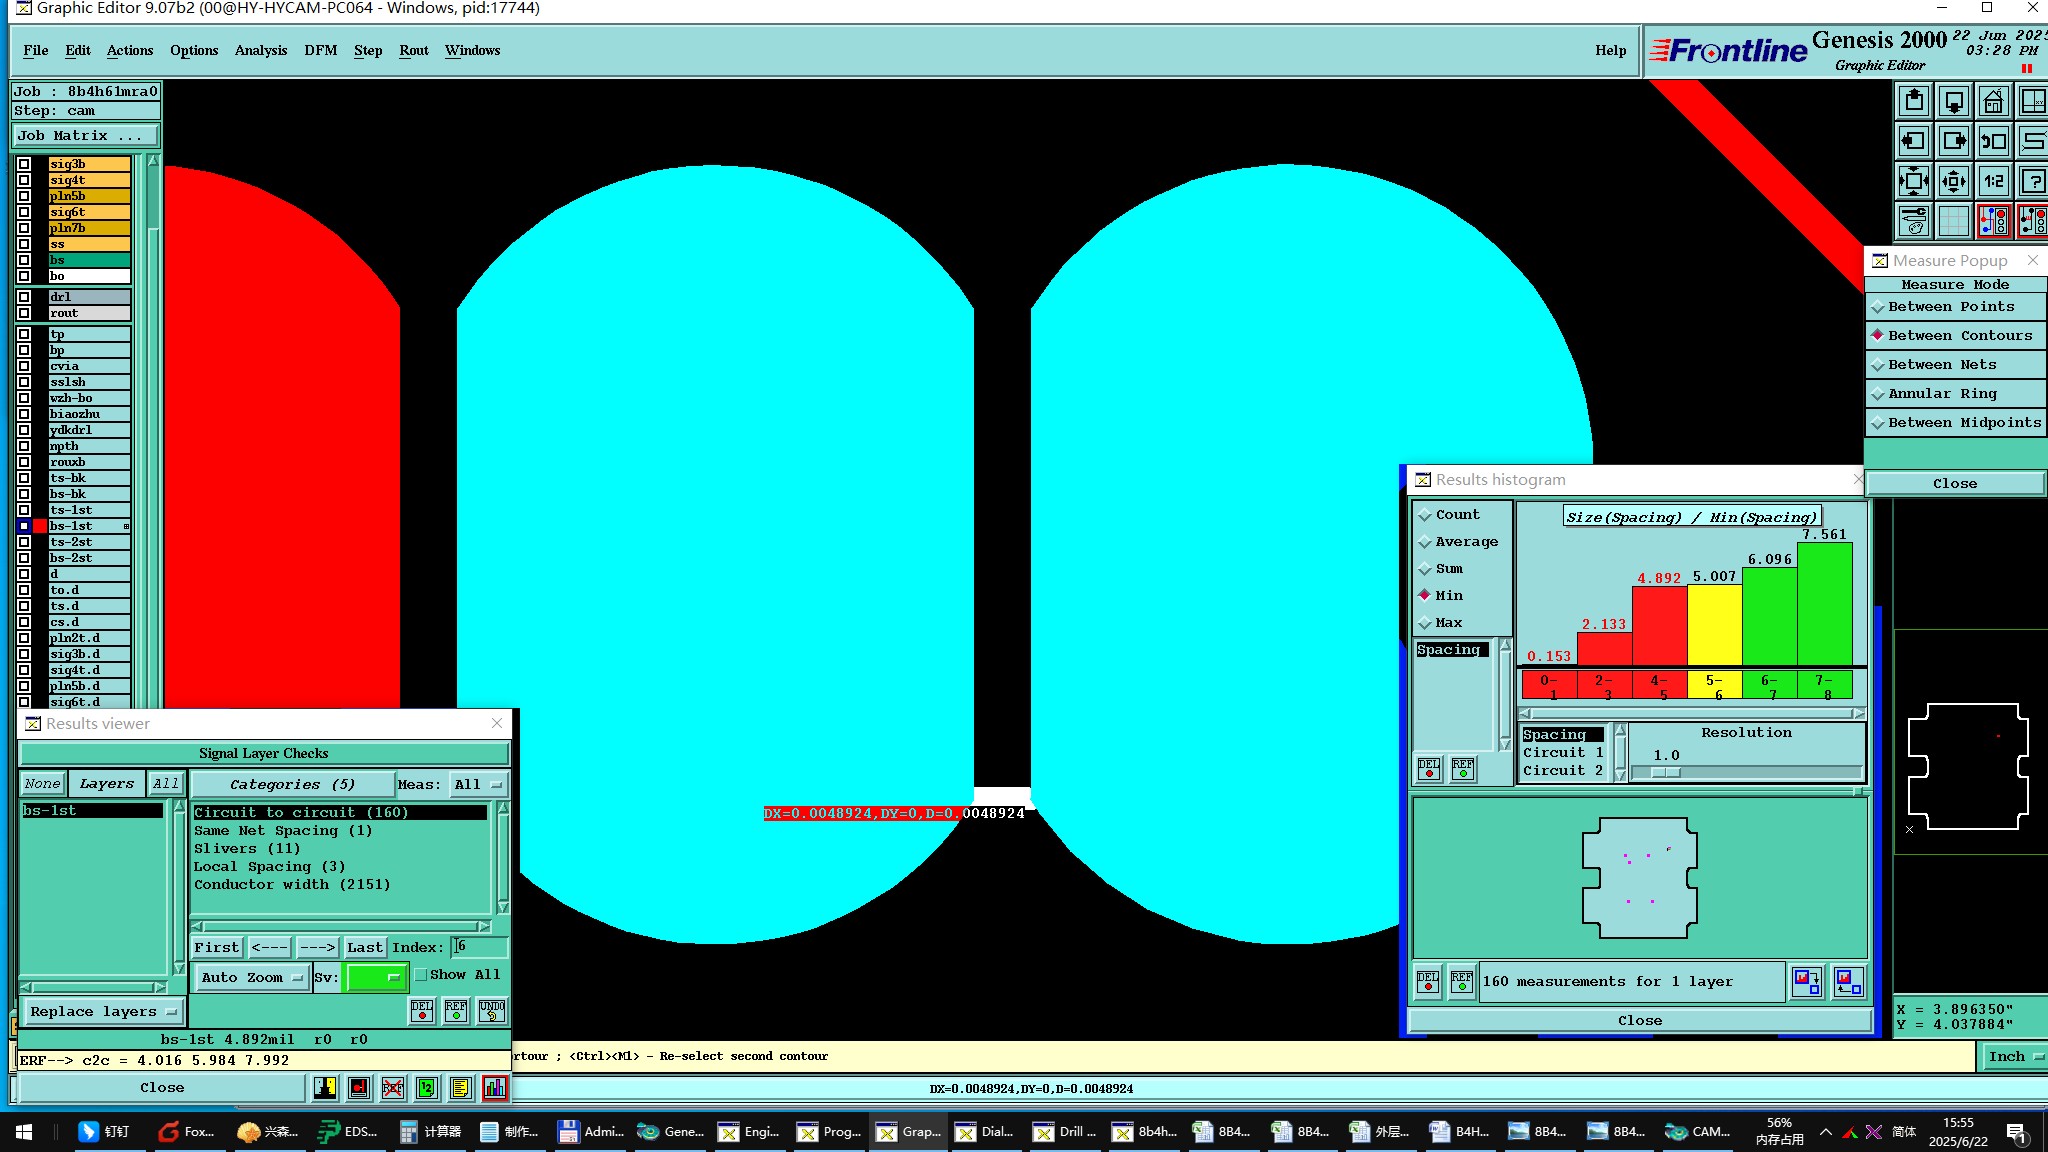Image resolution: width=2048 pixels, height=1152 pixels.
Task: Click the Home view icon
Action: coord(1993,101)
